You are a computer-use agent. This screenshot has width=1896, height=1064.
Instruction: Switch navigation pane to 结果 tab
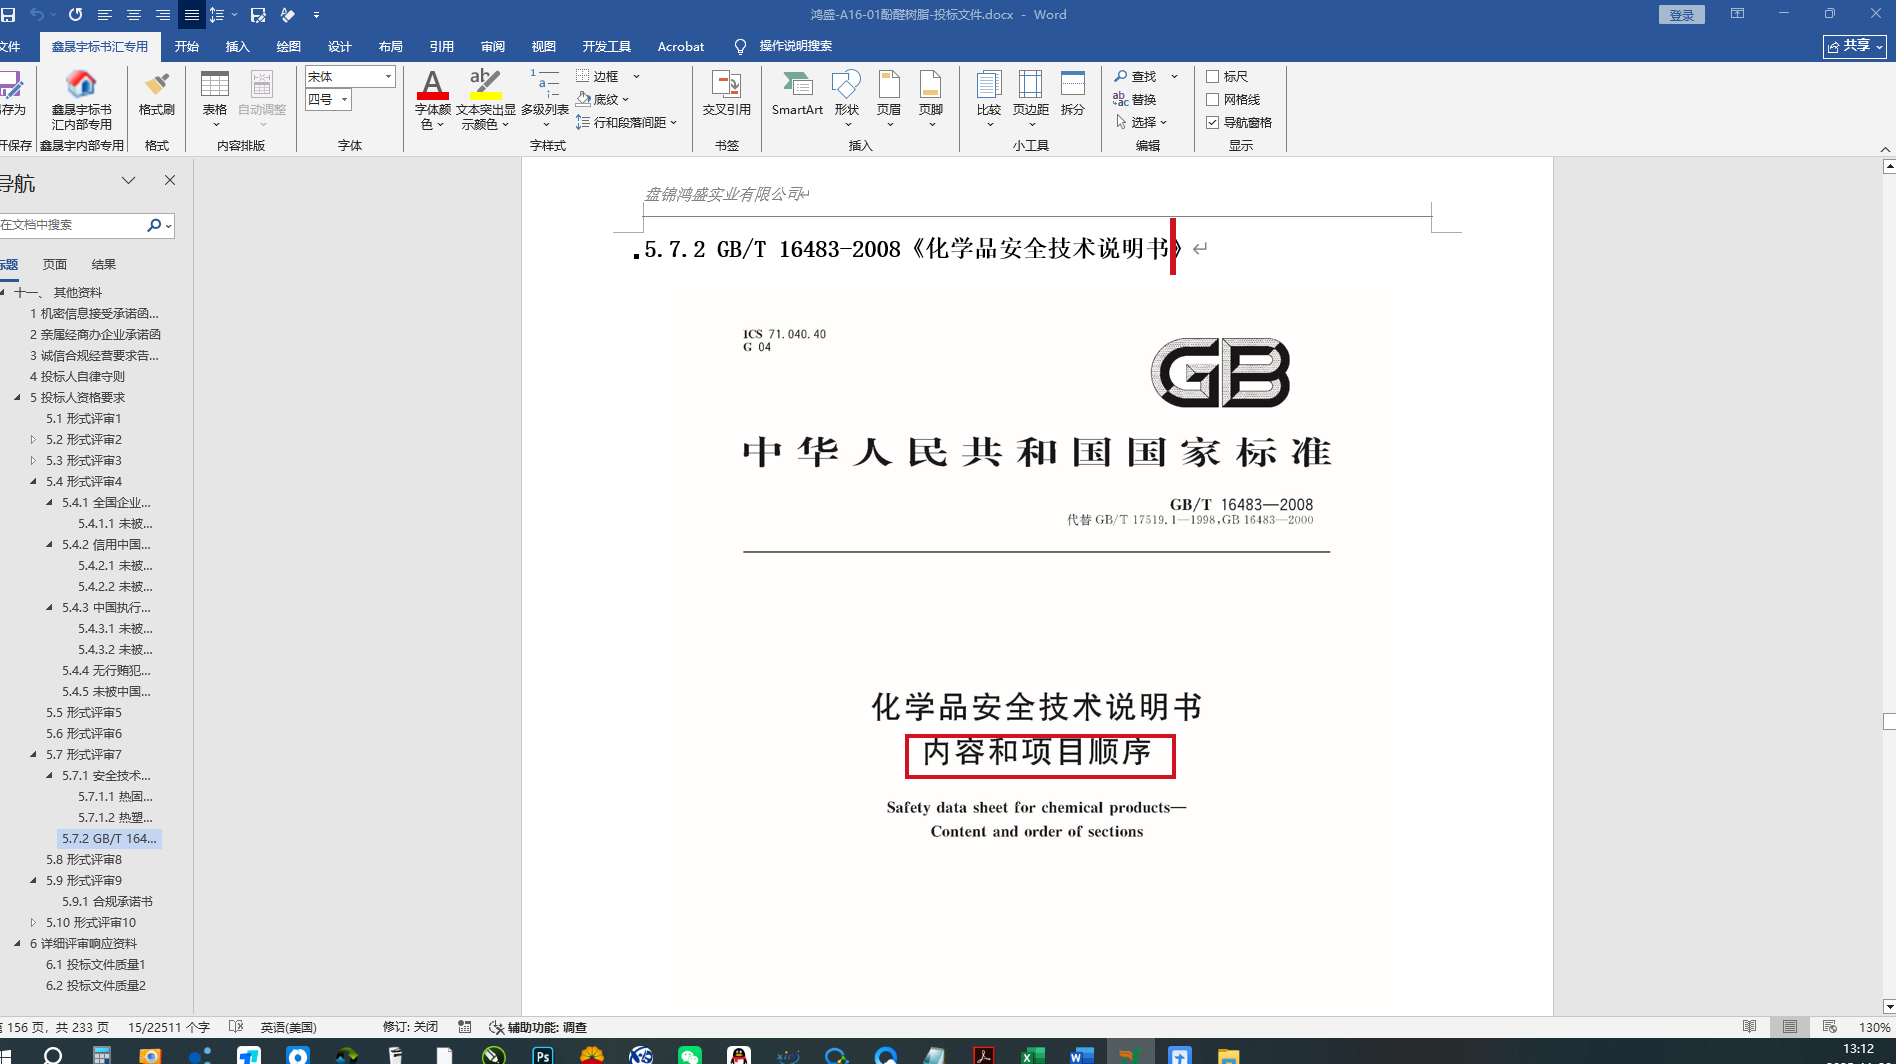[103, 264]
